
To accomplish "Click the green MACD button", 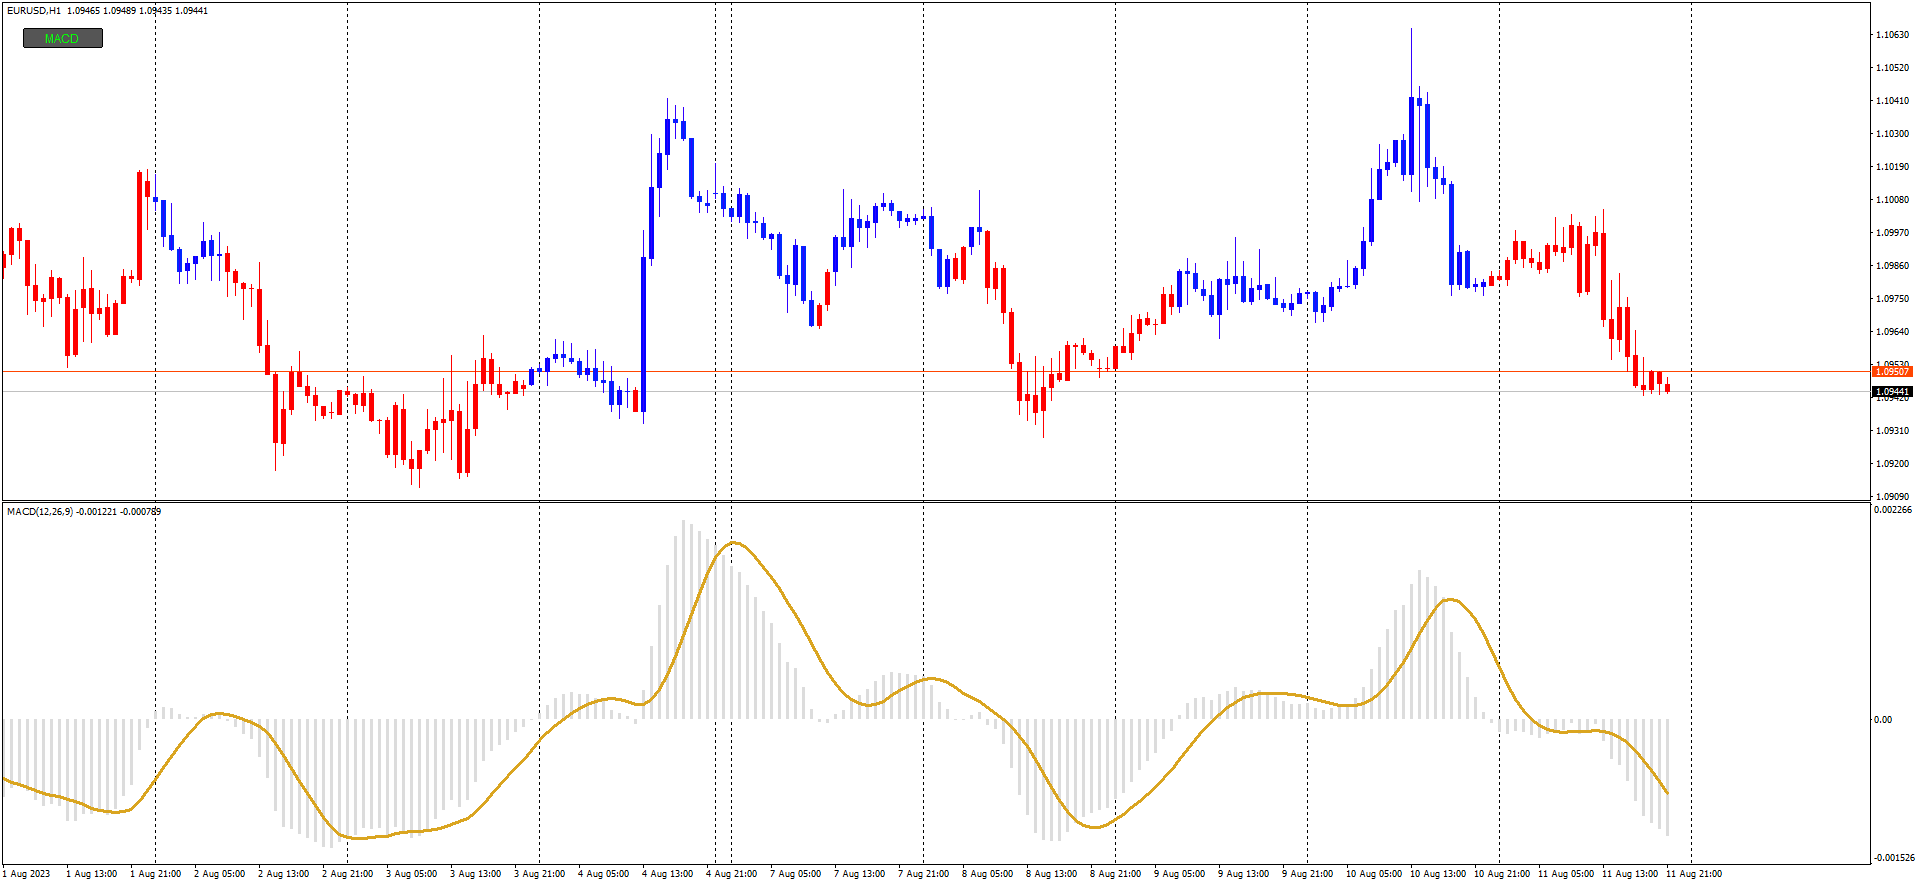I will 62,38.
